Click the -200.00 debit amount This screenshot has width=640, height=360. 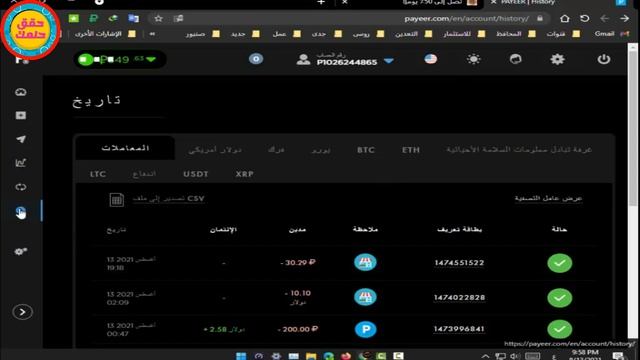pos(298,329)
